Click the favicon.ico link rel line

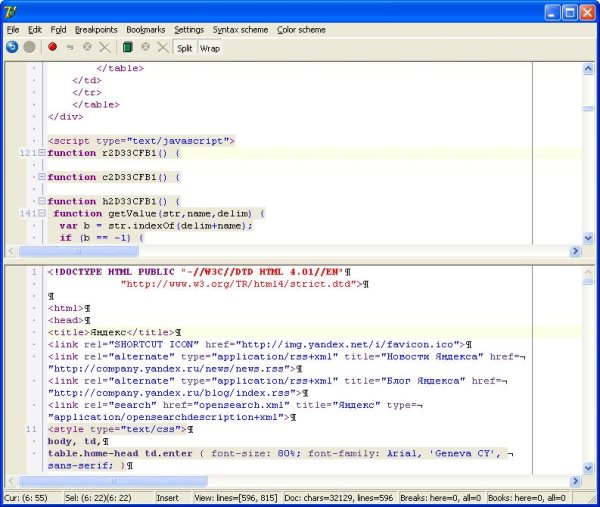point(259,344)
